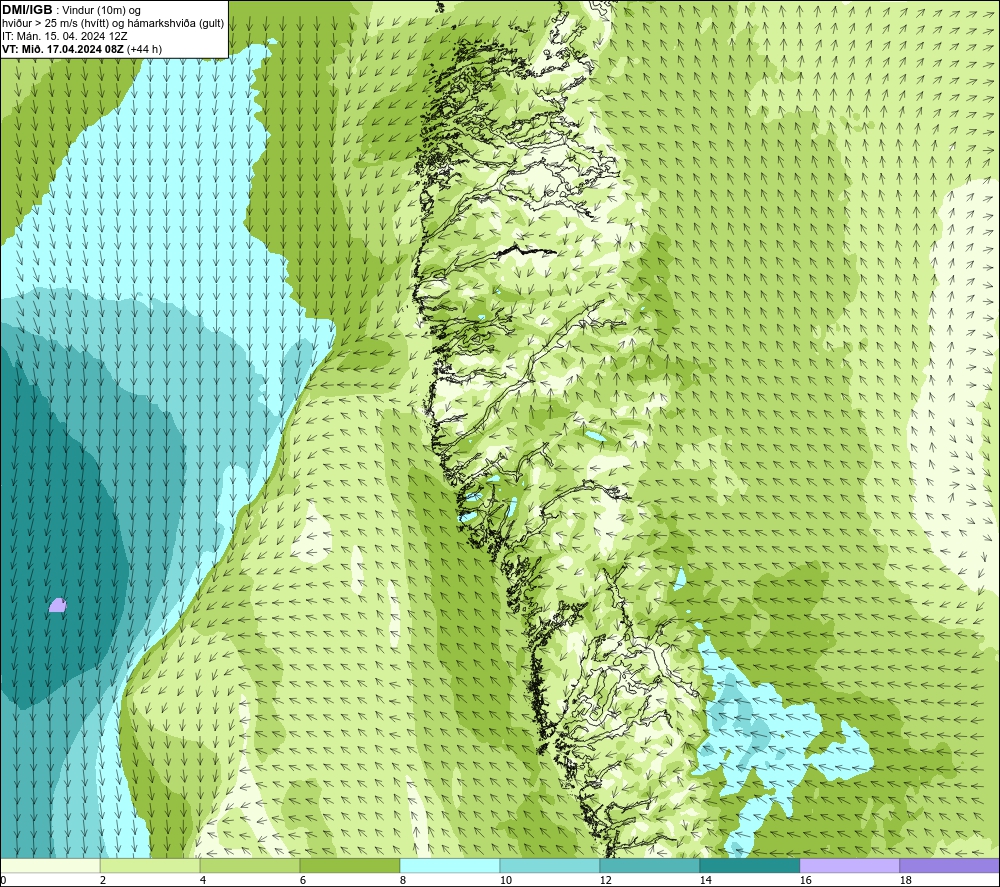Image resolution: width=1000 pixels, height=887 pixels.
Task: Click the palest 0–2 m/s legend swatch
Action: click(50, 865)
